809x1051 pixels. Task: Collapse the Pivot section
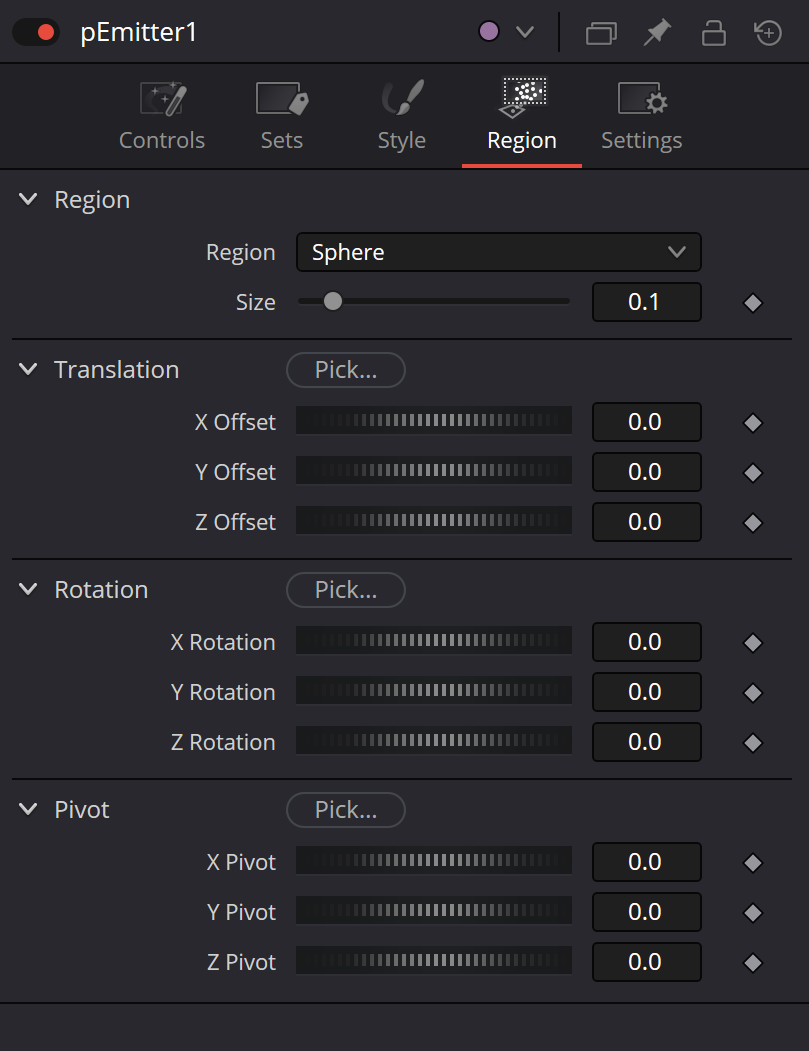[x=28, y=809]
